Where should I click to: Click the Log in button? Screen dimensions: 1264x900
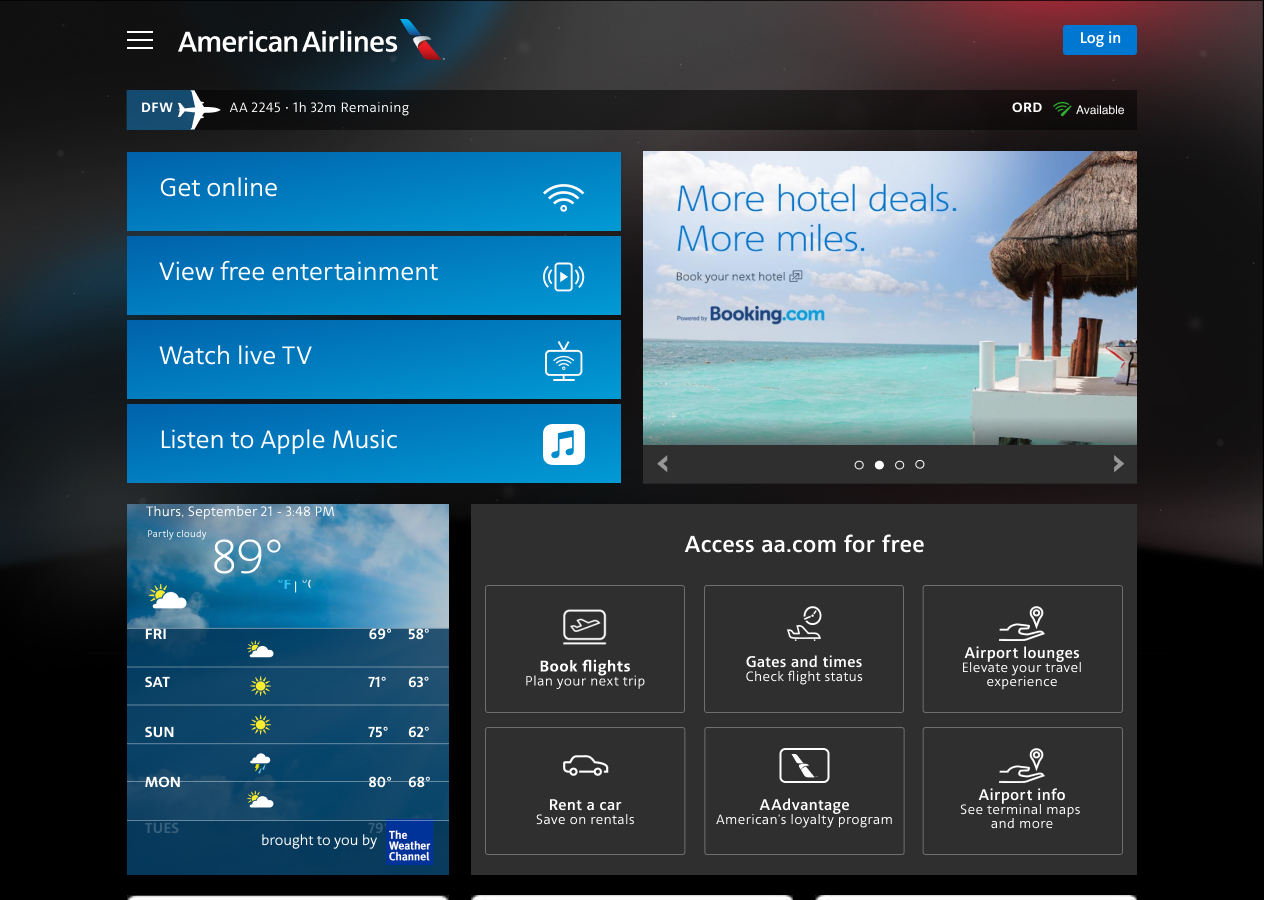(1099, 39)
